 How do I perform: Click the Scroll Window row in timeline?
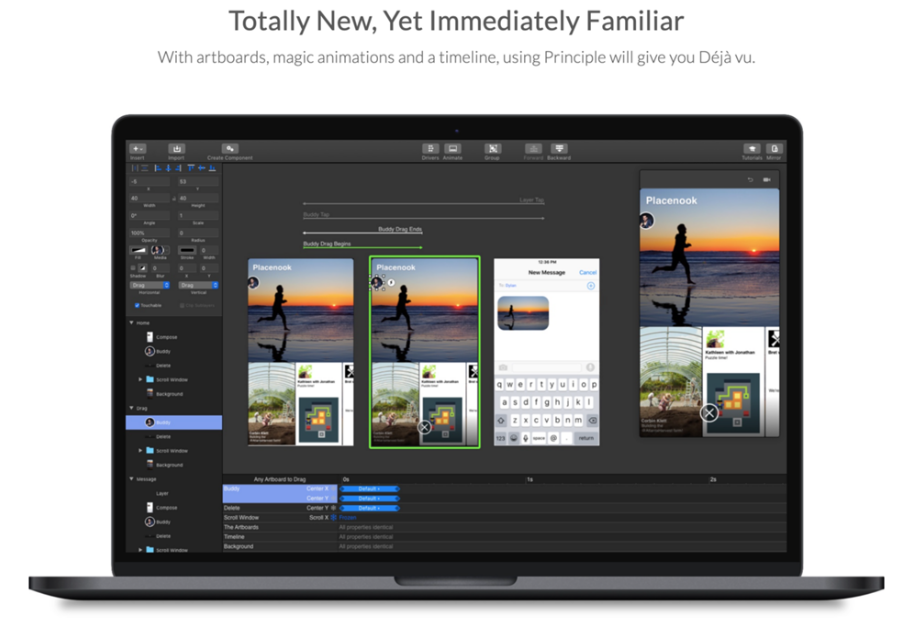coord(505,517)
